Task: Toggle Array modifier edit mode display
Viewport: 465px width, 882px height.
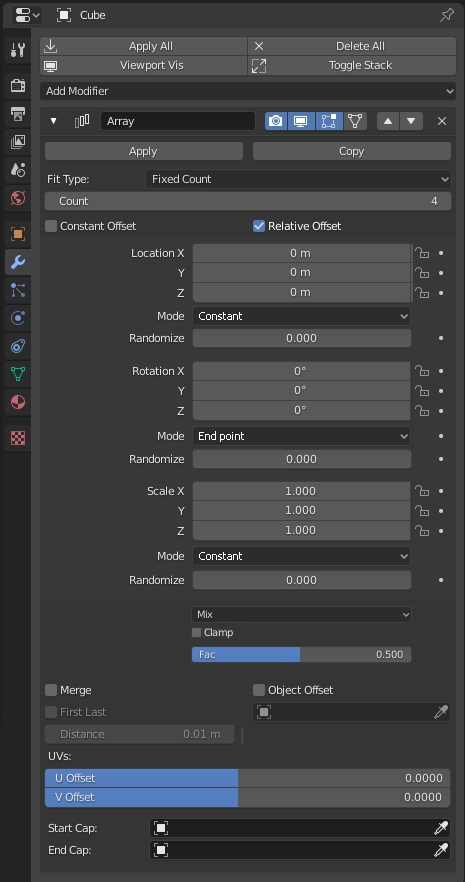Action: [x=328, y=121]
